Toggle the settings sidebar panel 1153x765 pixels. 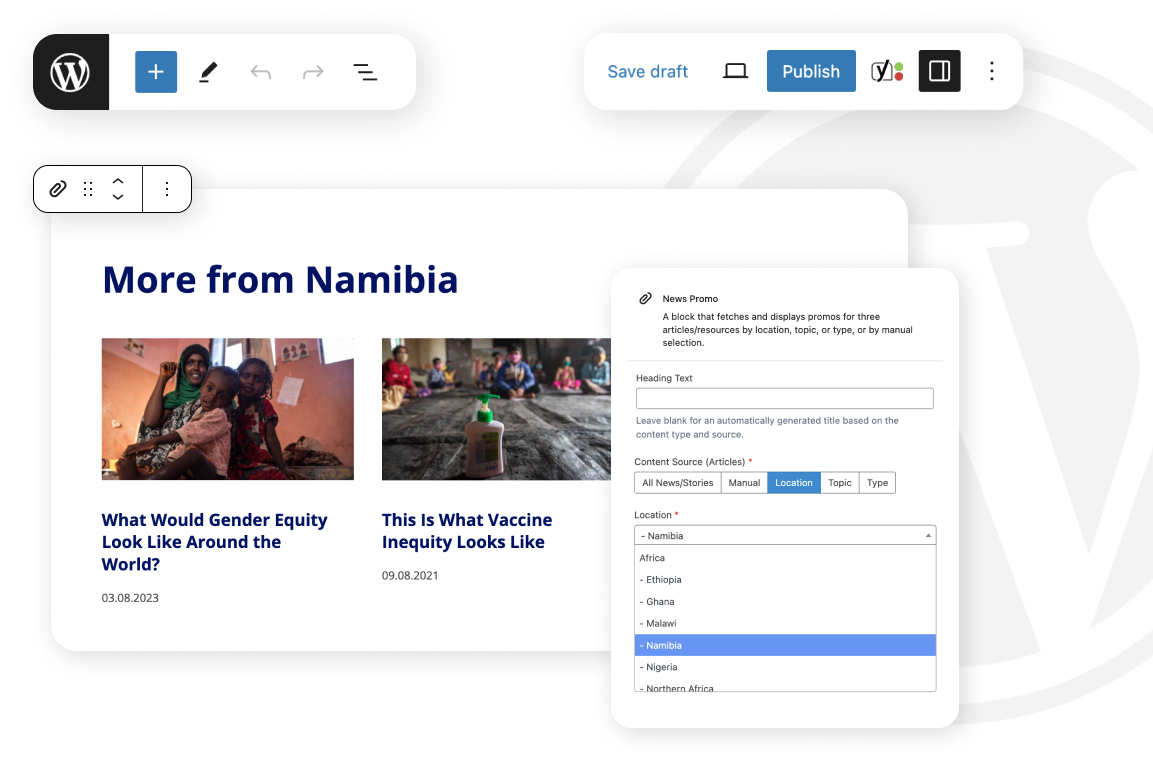[x=939, y=71]
